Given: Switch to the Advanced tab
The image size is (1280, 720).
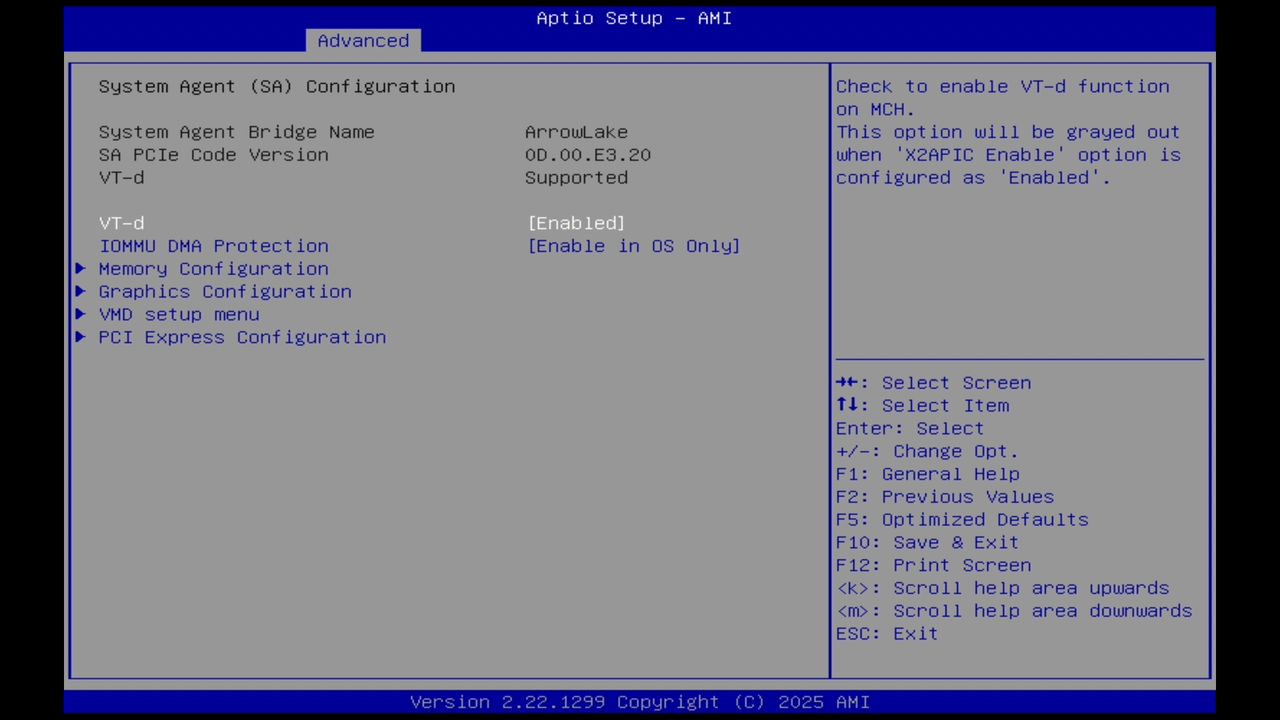Looking at the screenshot, I should point(363,40).
